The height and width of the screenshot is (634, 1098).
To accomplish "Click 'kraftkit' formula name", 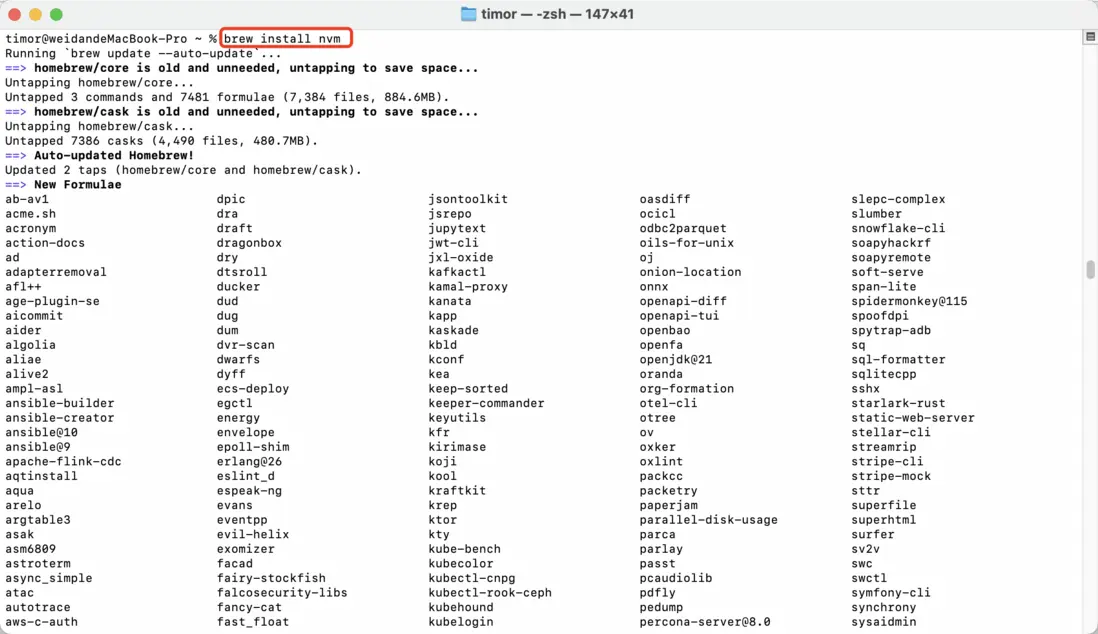I will point(457,491).
